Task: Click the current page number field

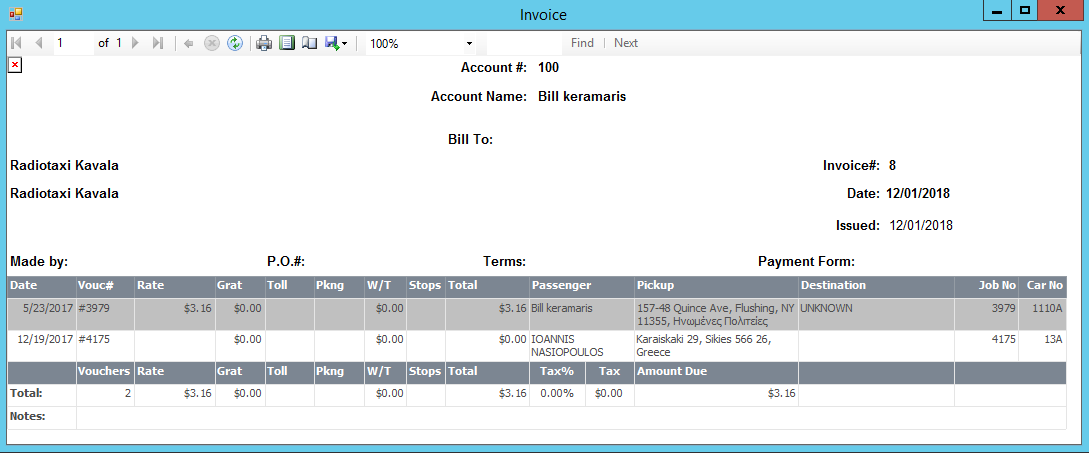Action: (x=72, y=43)
